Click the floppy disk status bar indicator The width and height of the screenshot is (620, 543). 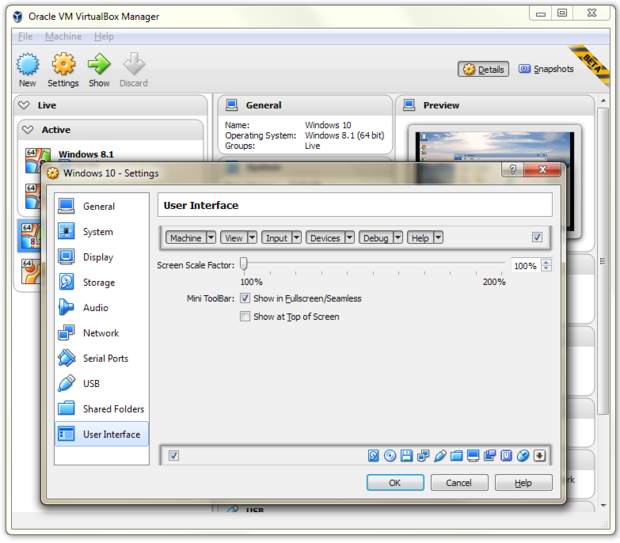407,456
